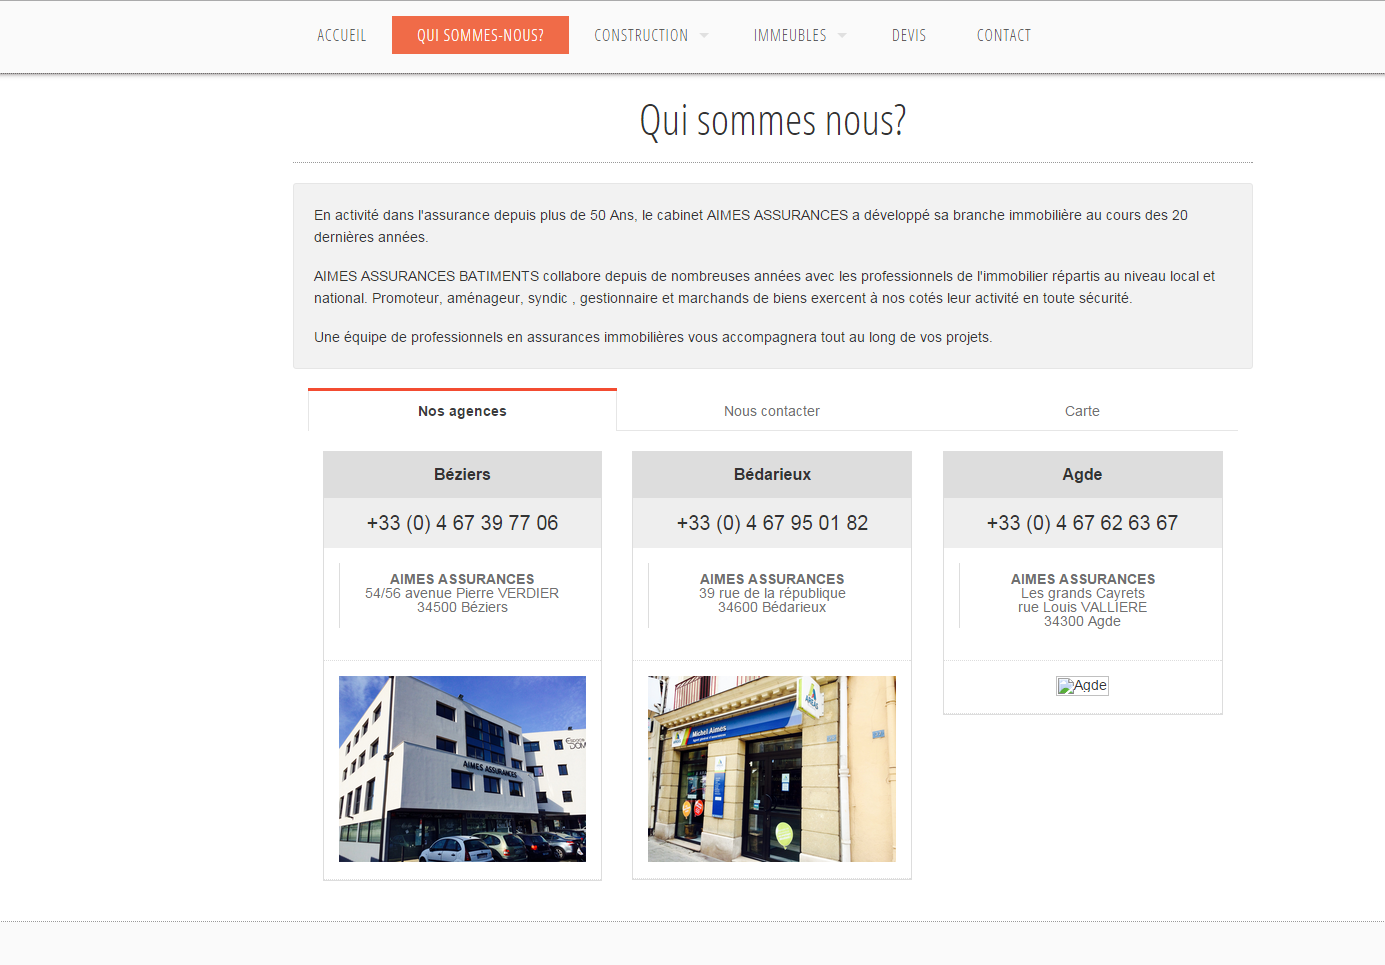
Task: Open the QUI SOMMES-NOUS? menu item
Action: (480, 35)
